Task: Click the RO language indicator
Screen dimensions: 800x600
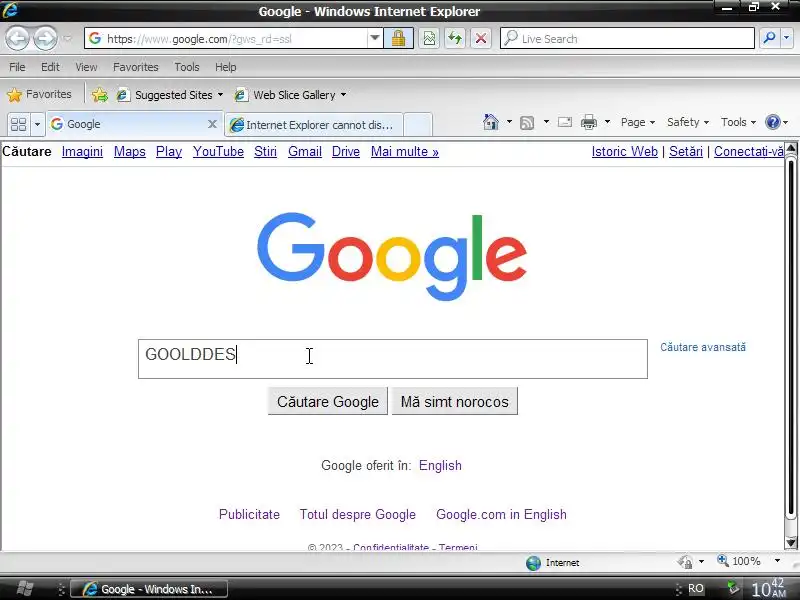Action: click(x=696, y=589)
